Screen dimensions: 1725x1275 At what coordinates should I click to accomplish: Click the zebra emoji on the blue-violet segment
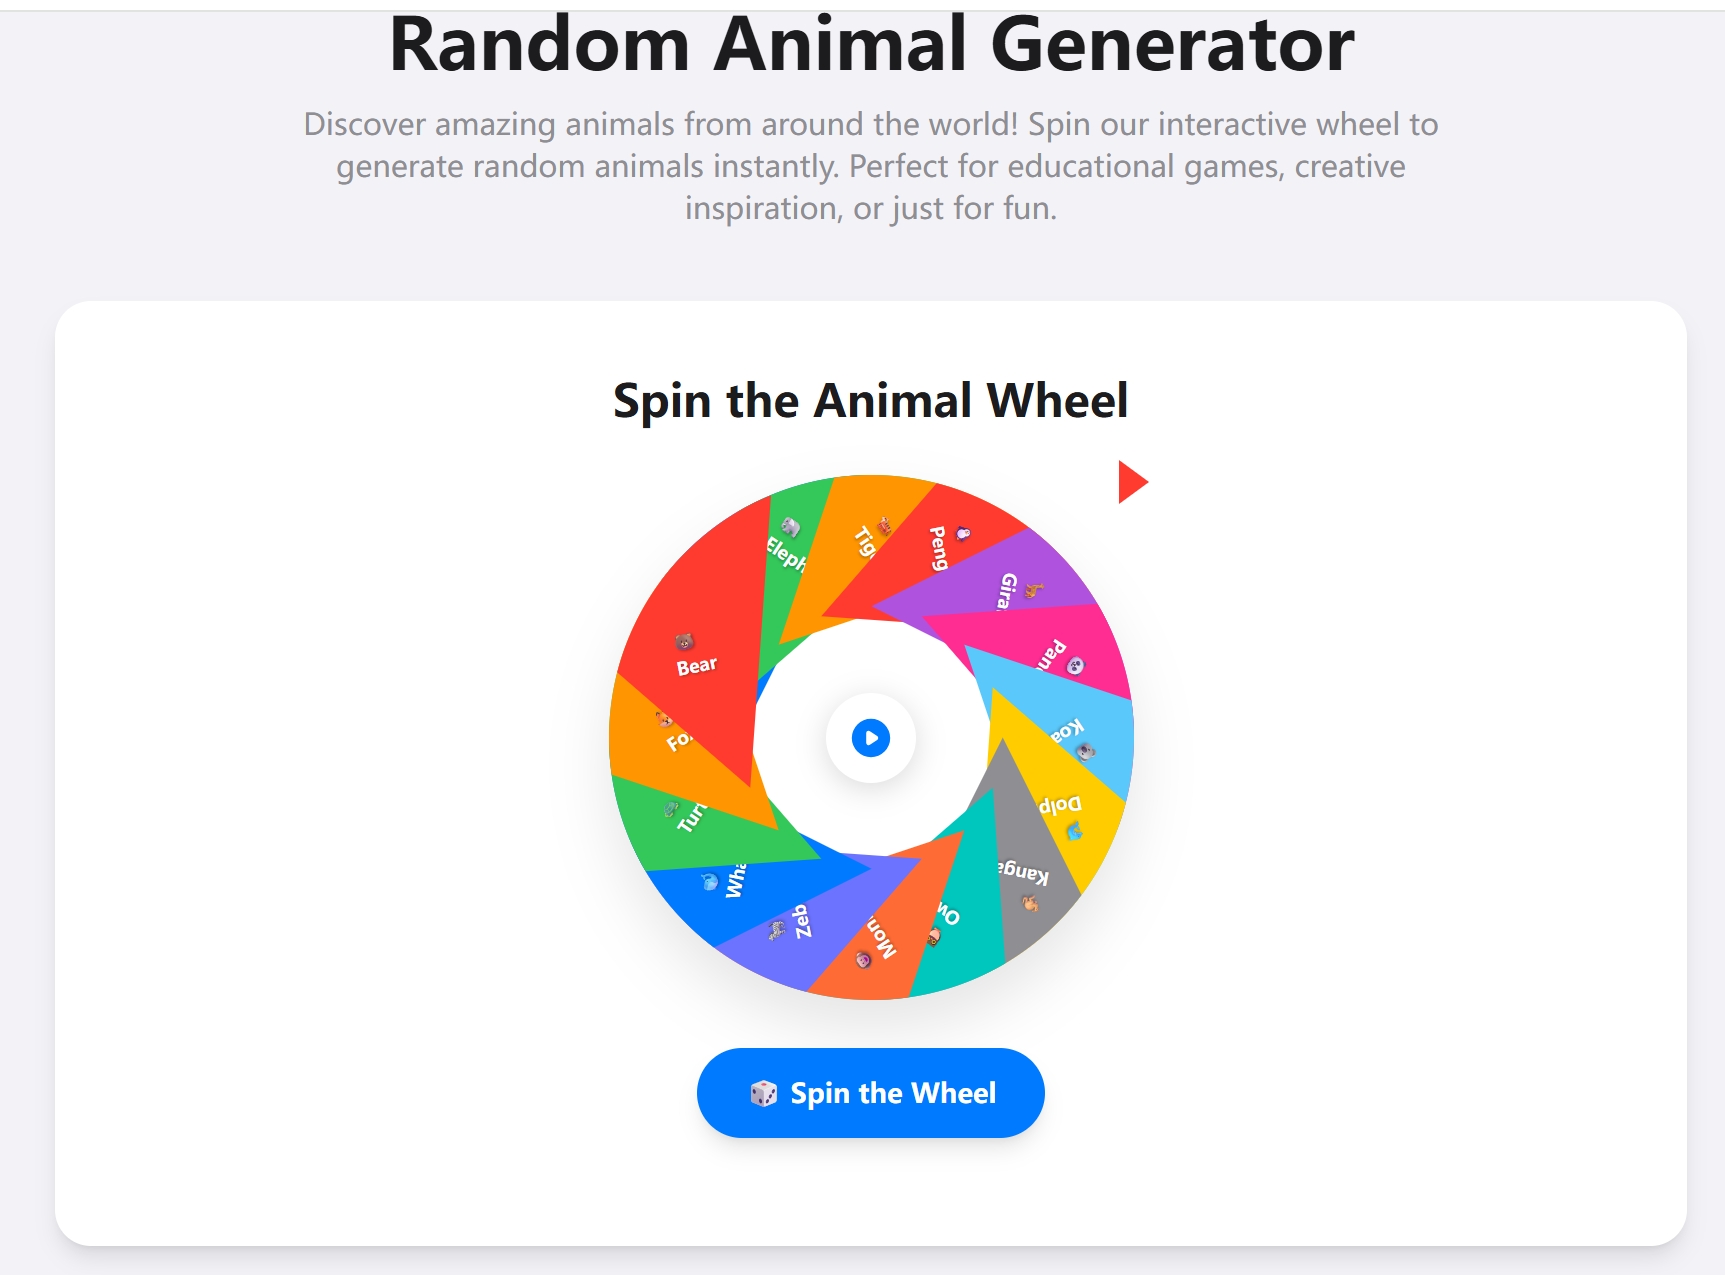pyautogui.click(x=777, y=929)
